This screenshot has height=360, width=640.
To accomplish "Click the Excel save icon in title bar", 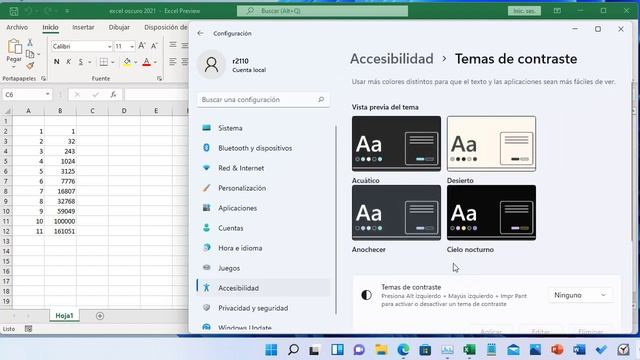I will coord(13,11).
